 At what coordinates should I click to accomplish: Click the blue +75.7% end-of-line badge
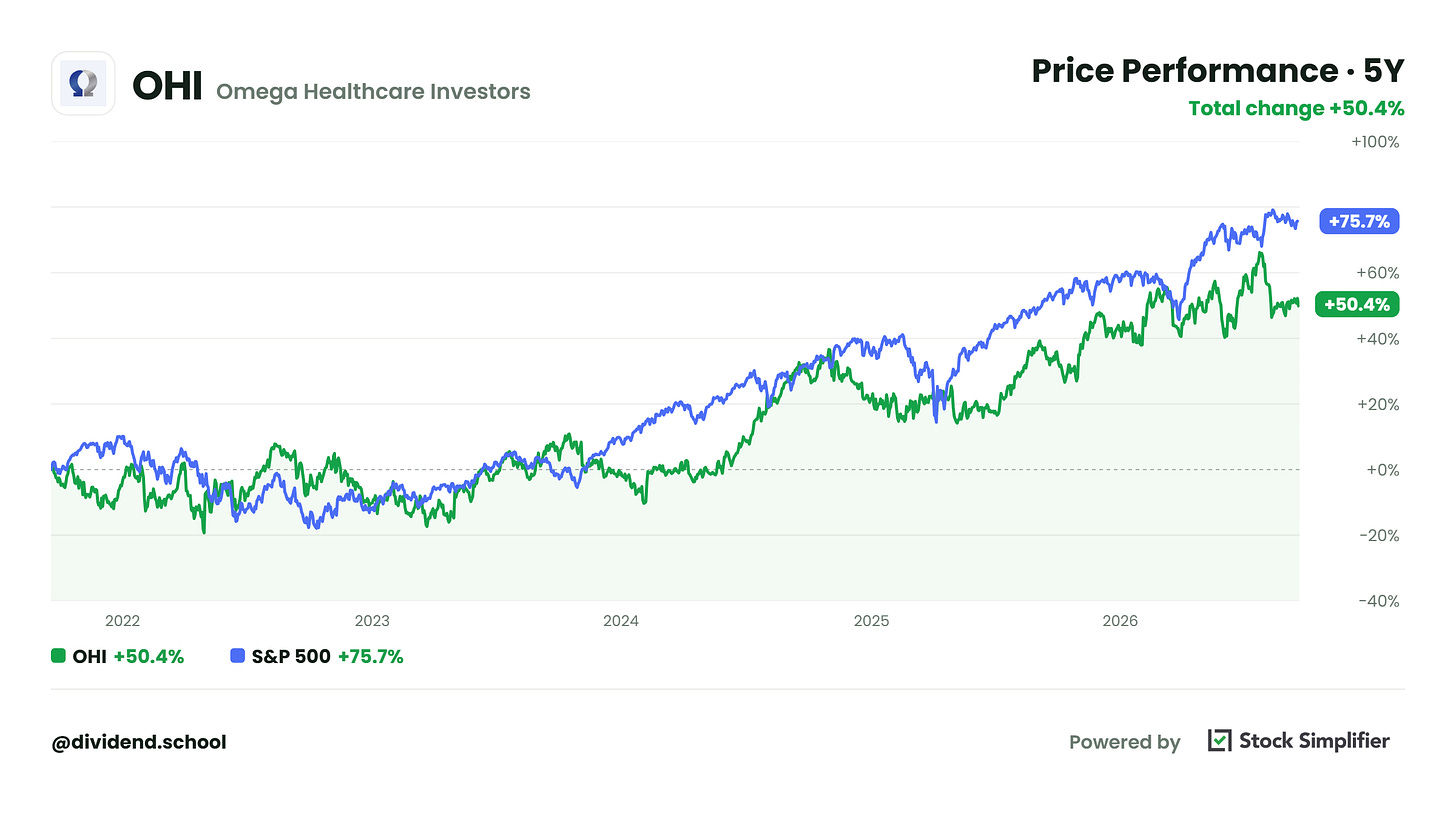pos(1359,221)
